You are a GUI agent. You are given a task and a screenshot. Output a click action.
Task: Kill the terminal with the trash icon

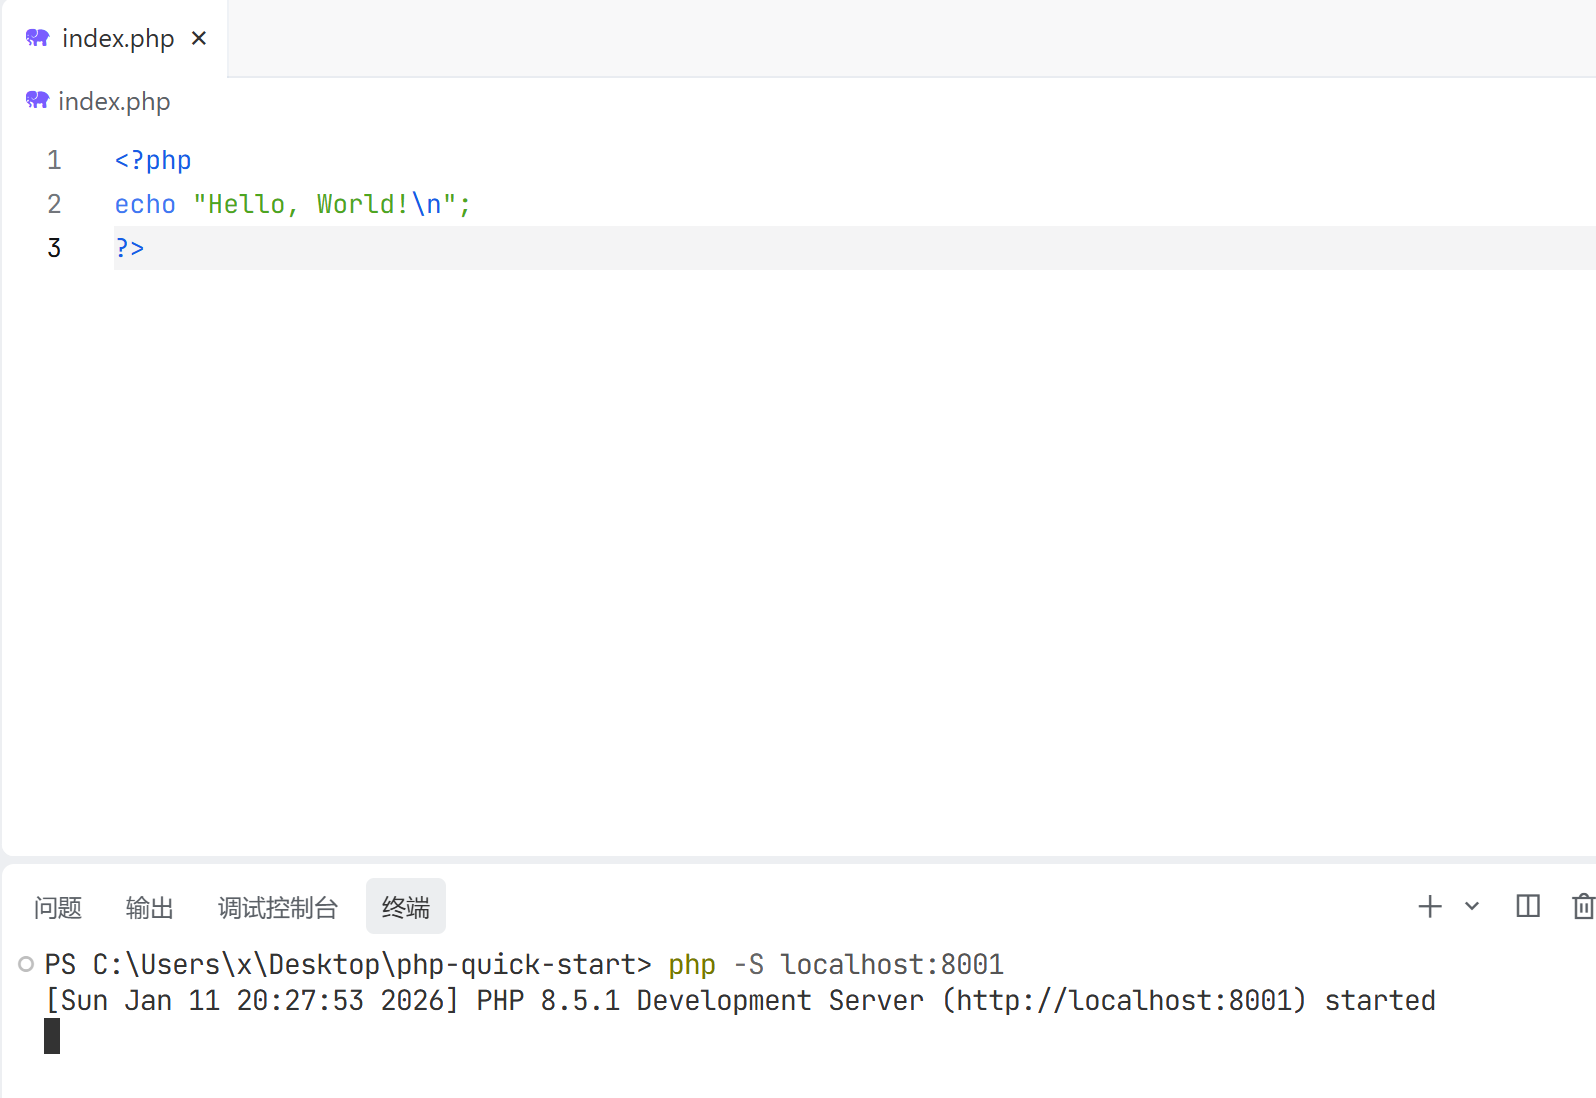pyautogui.click(x=1582, y=906)
